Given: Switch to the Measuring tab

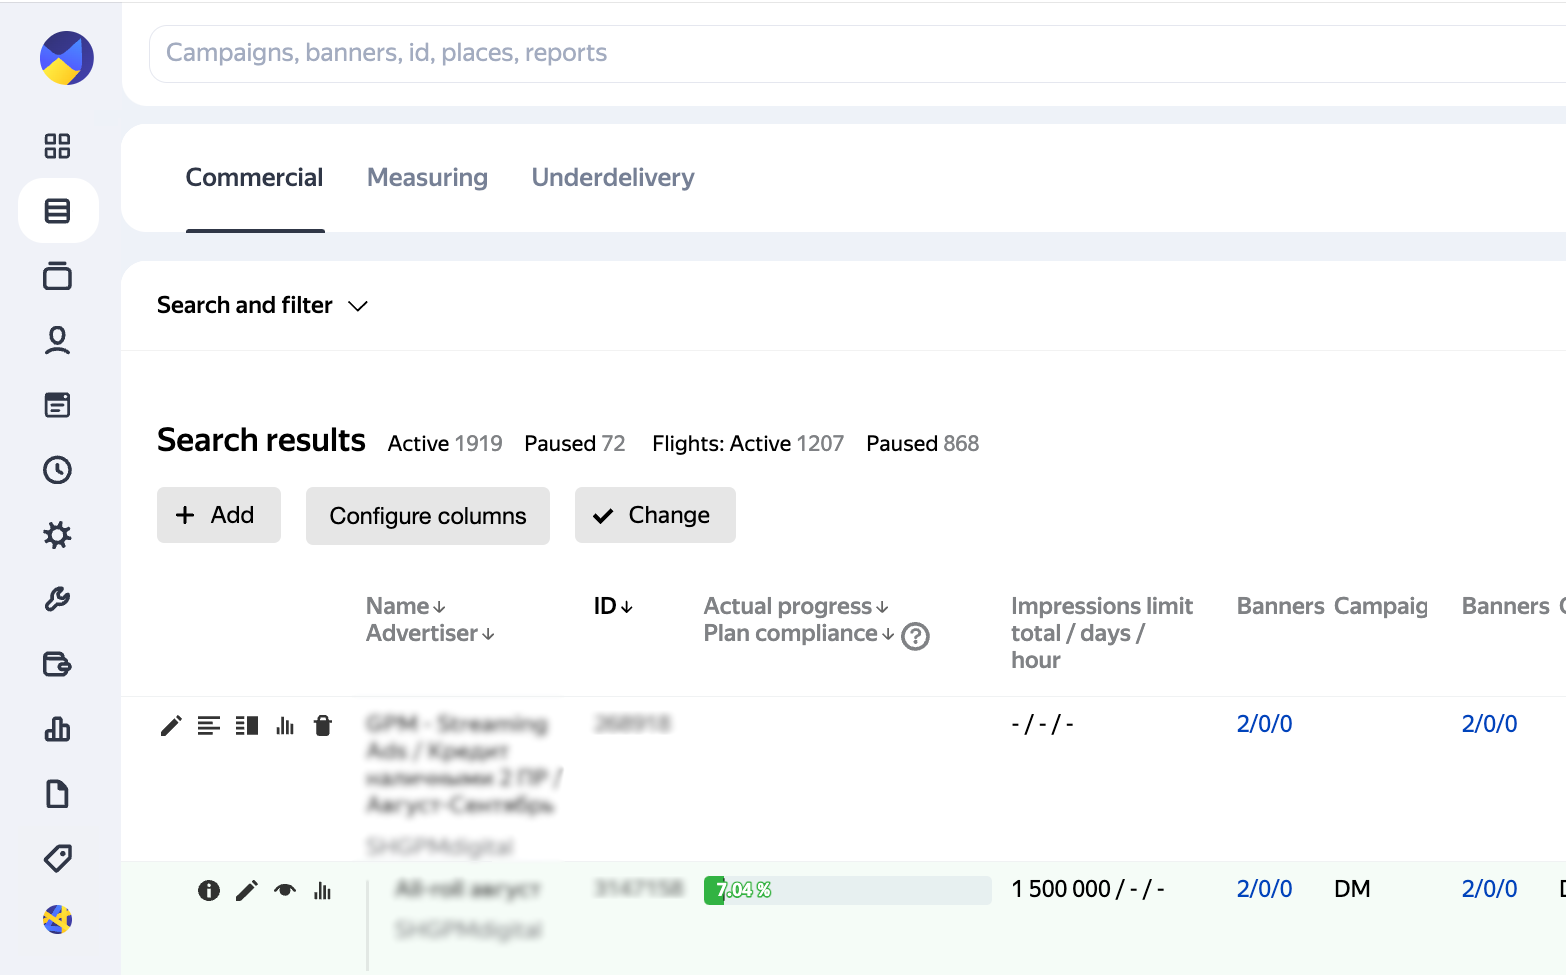Looking at the screenshot, I should pos(427,178).
